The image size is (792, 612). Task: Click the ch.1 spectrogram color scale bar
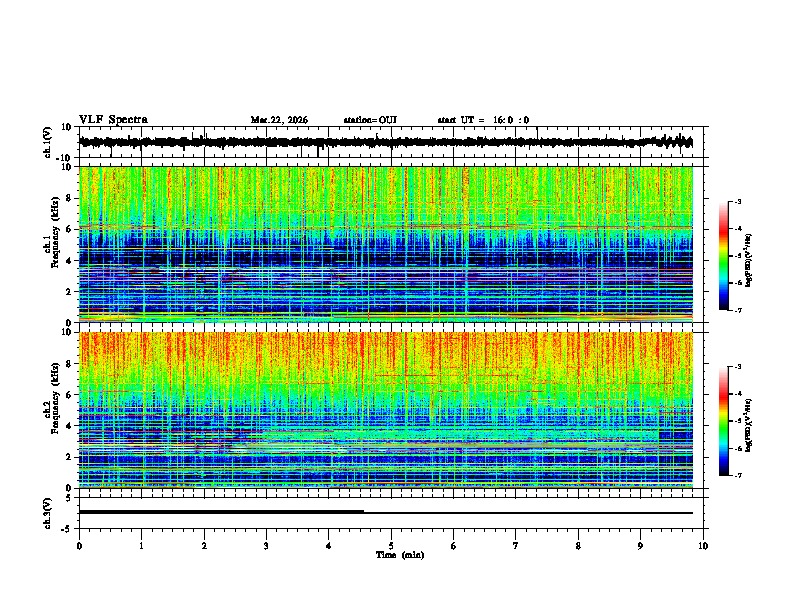723,255
